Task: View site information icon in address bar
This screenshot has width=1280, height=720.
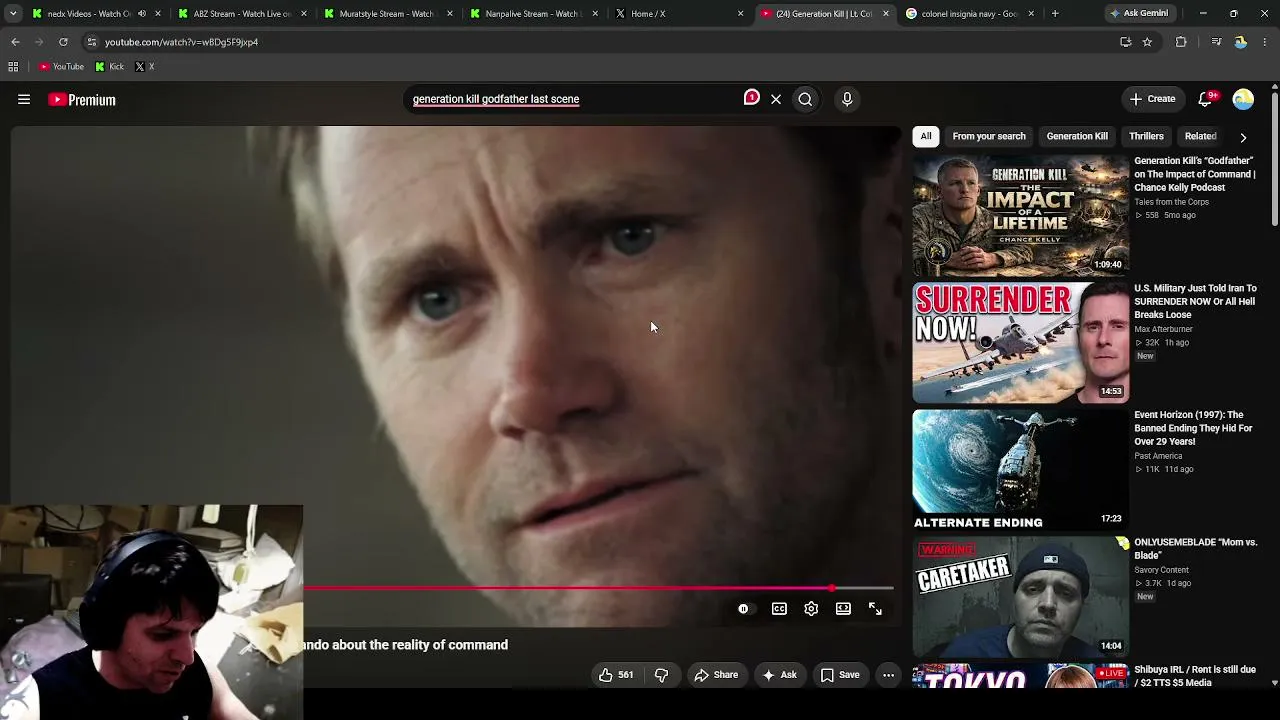Action: (x=91, y=42)
